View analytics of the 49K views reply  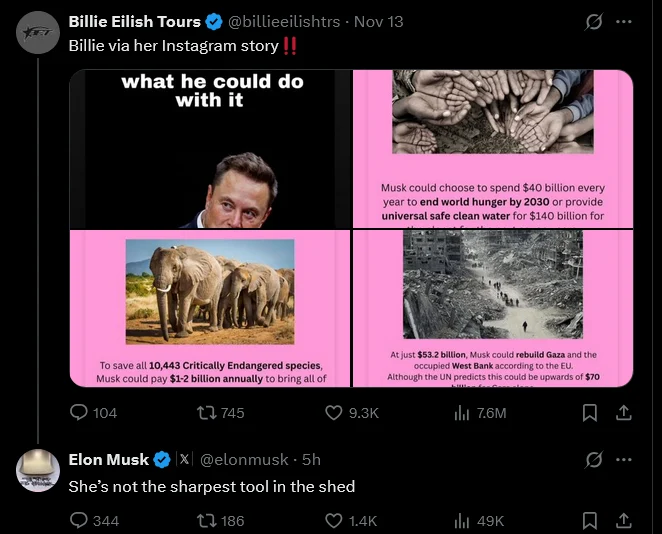[462, 520]
